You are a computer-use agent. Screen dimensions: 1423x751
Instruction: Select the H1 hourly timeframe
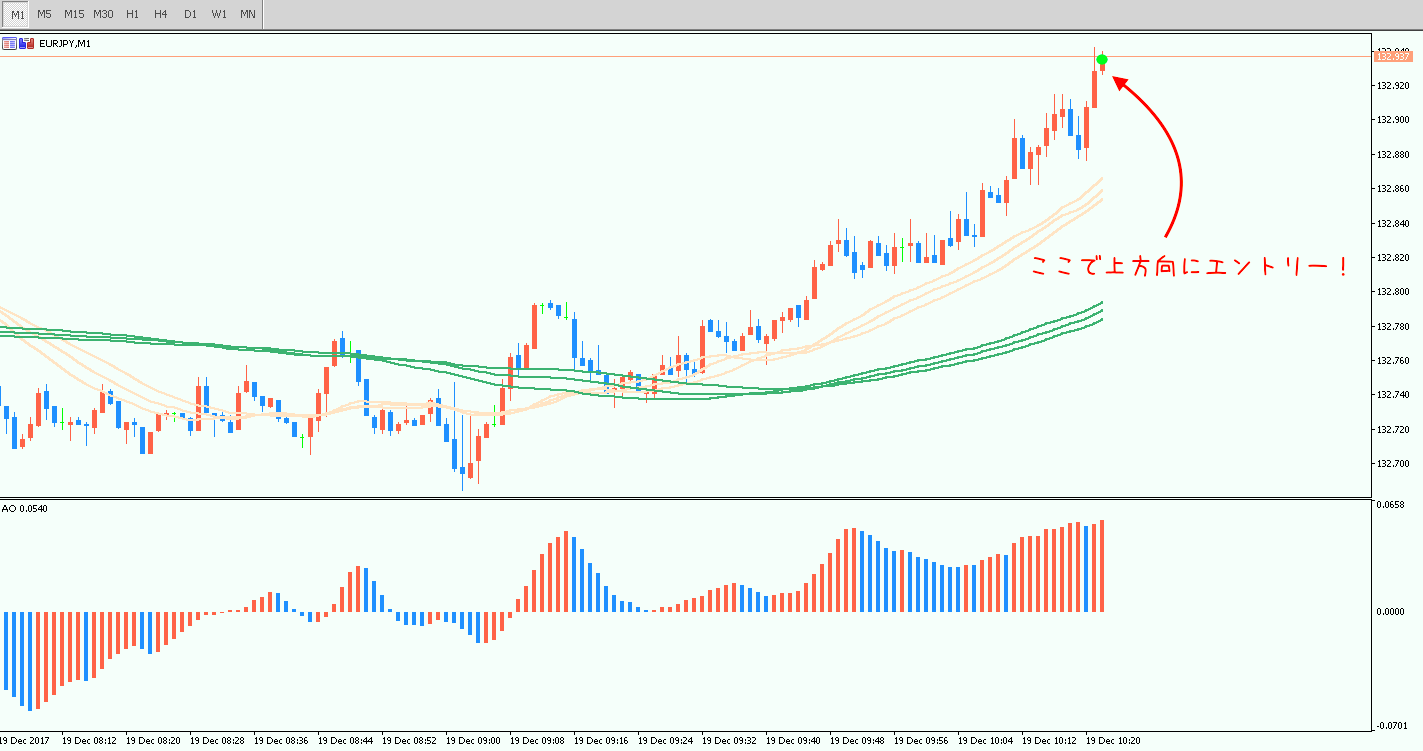(133, 14)
